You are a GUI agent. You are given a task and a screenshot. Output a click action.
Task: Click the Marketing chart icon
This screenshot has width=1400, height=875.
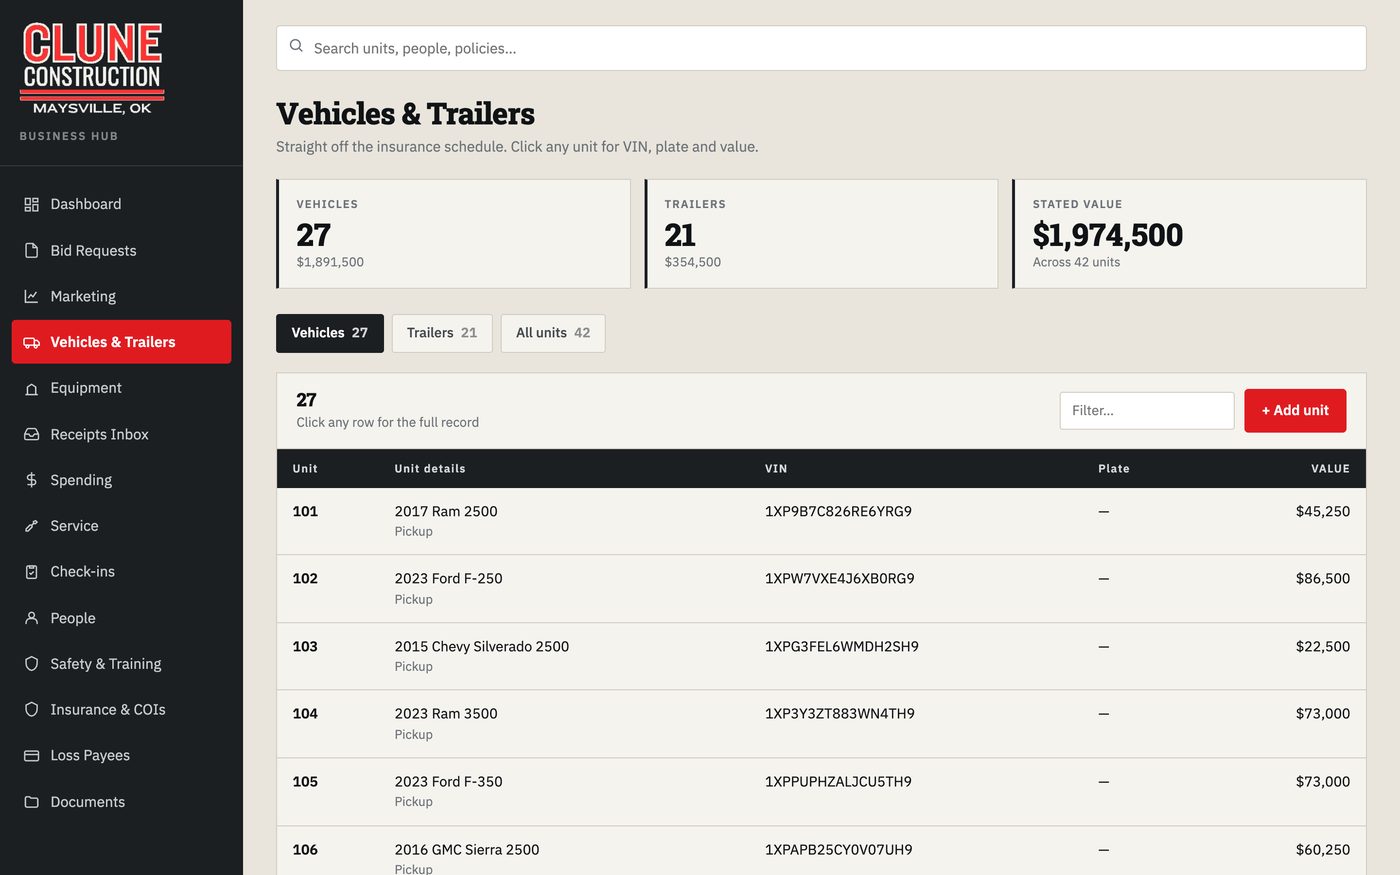click(x=31, y=296)
